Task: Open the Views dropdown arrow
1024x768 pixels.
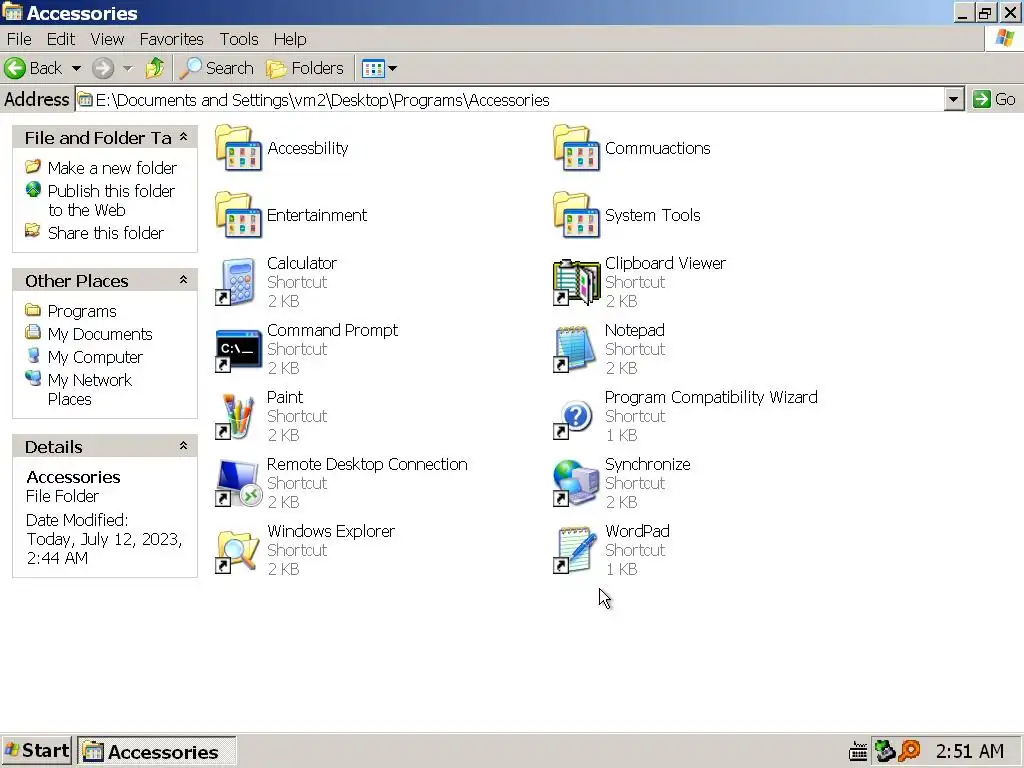Action: pyautogui.click(x=392, y=68)
